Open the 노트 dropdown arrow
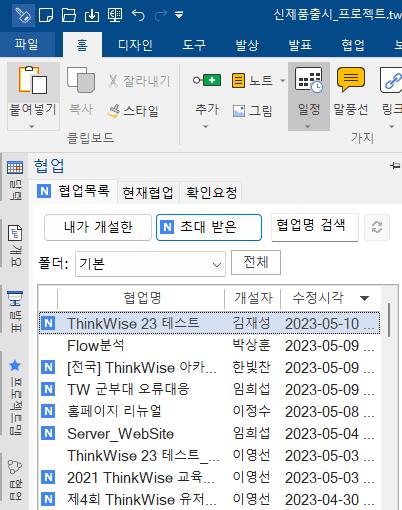402x510 pixels. click(283, 80)
